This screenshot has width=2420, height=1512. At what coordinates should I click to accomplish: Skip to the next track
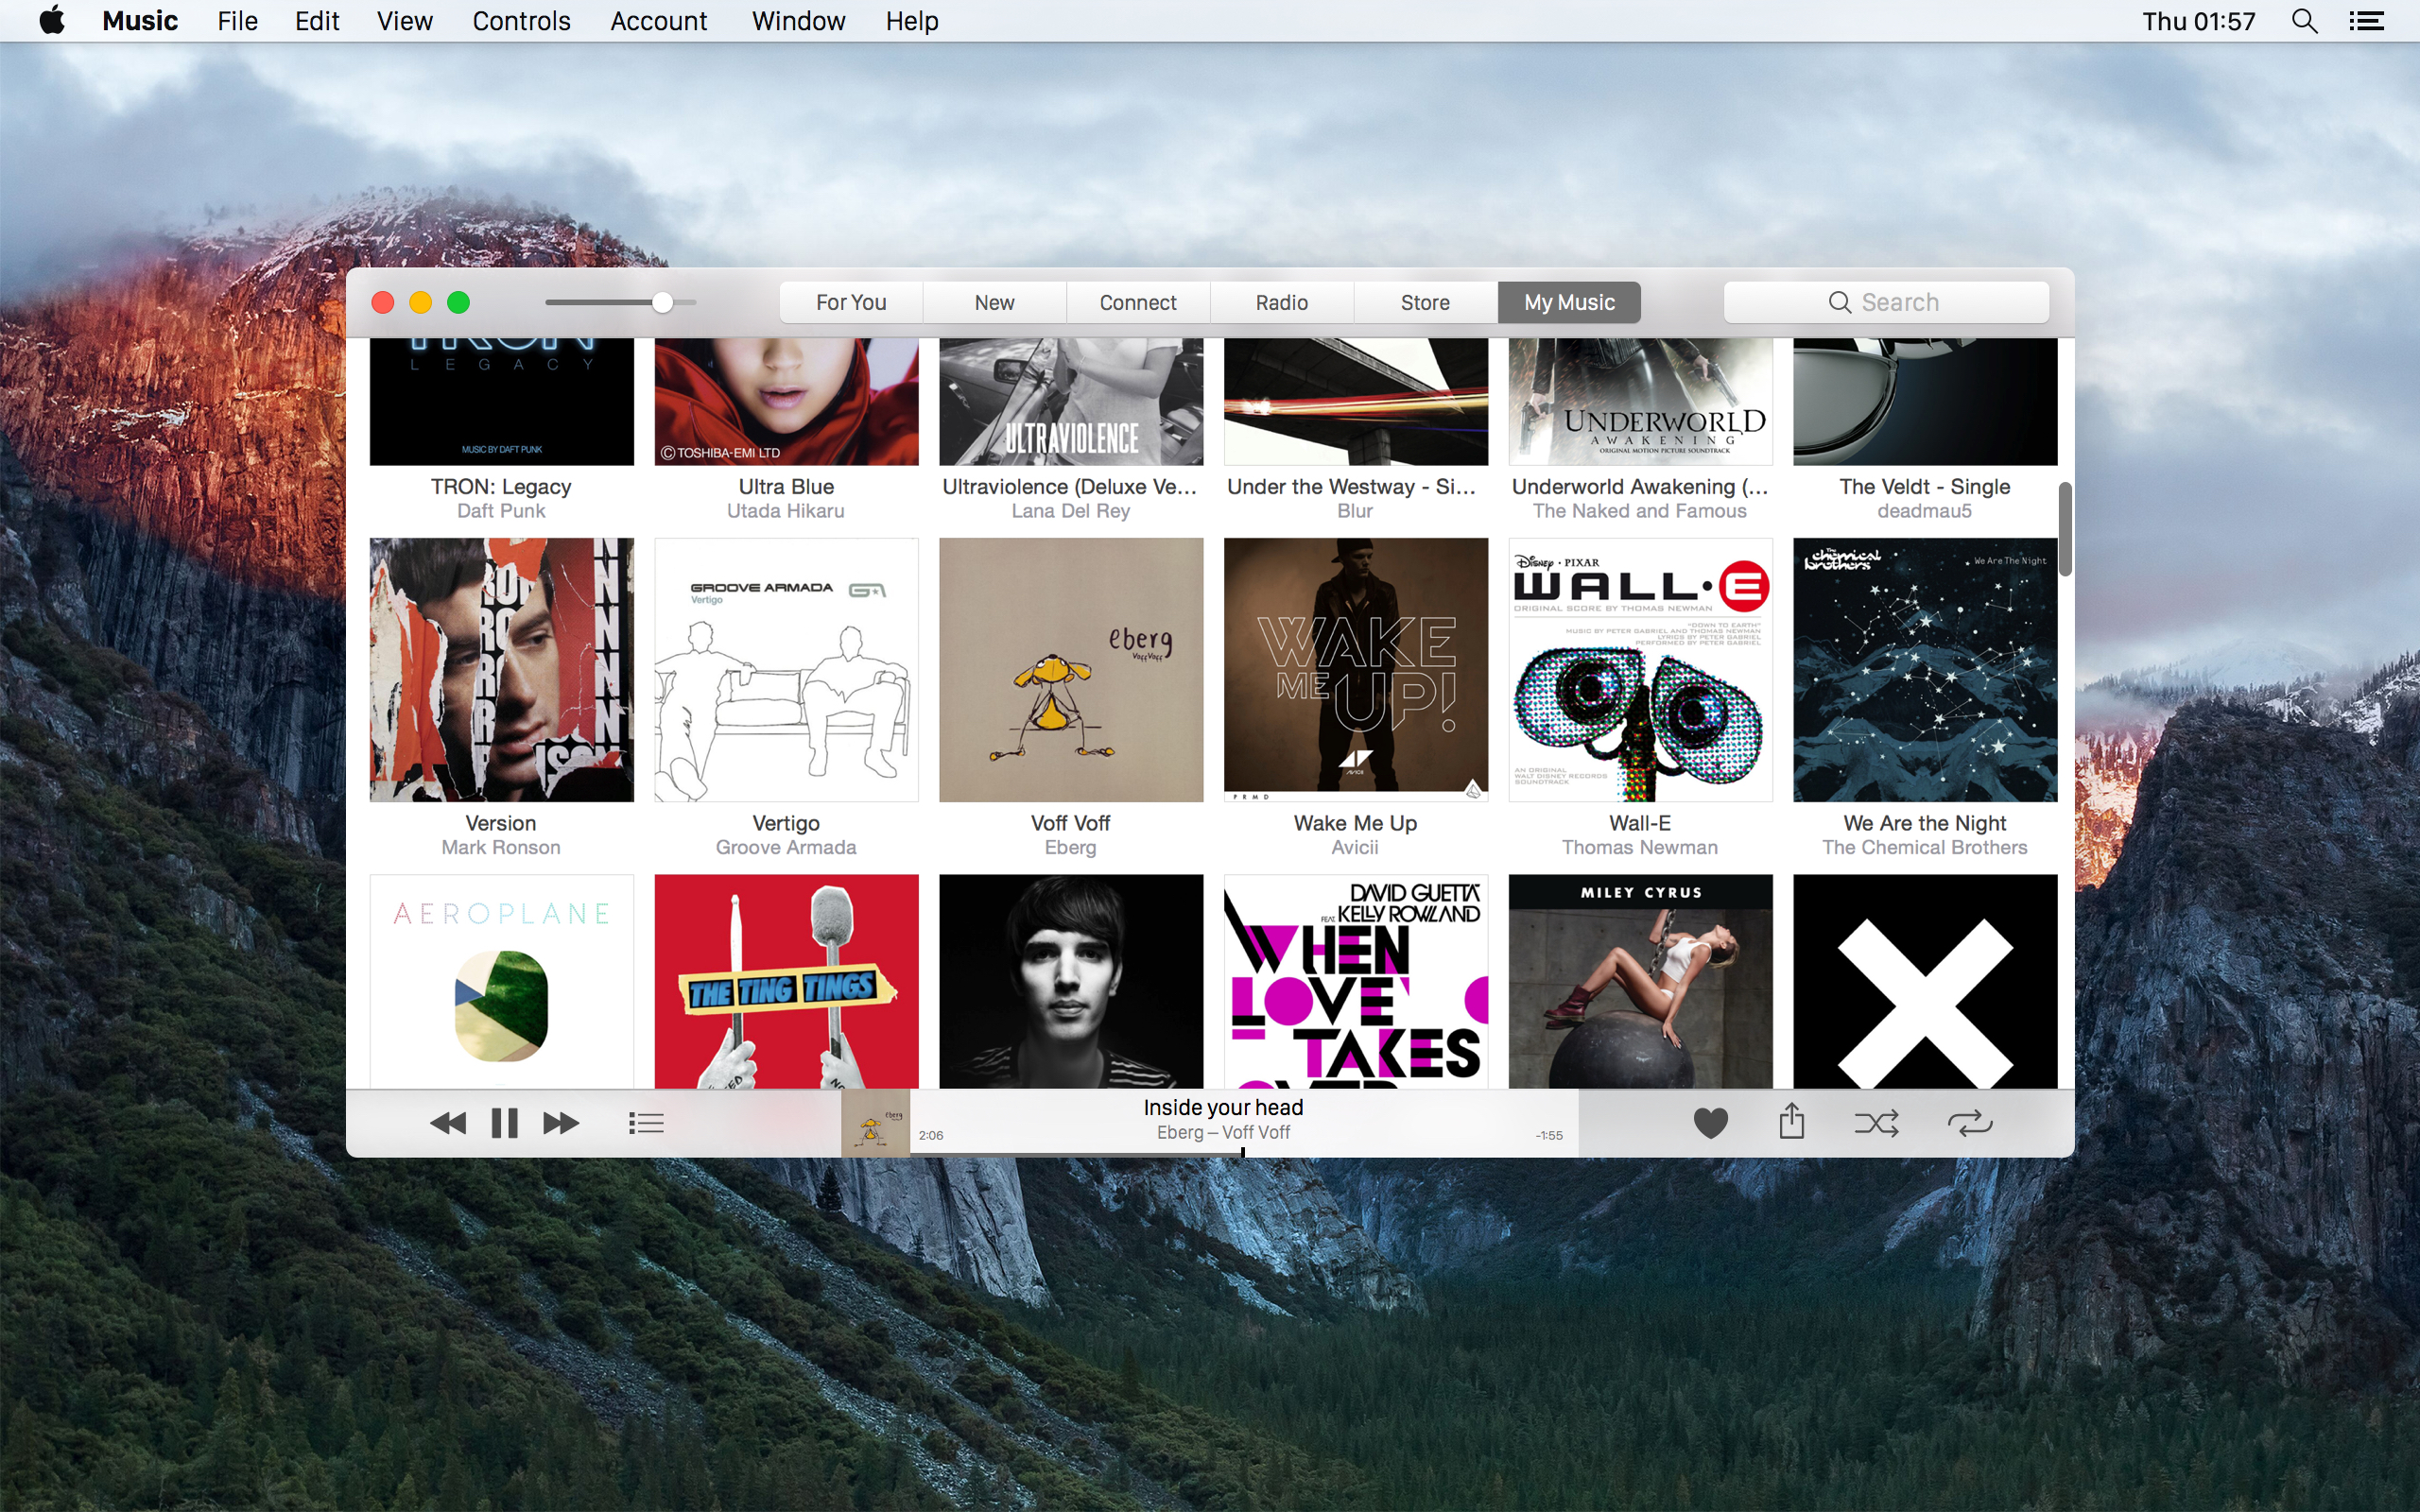(x=561, y=1123)
